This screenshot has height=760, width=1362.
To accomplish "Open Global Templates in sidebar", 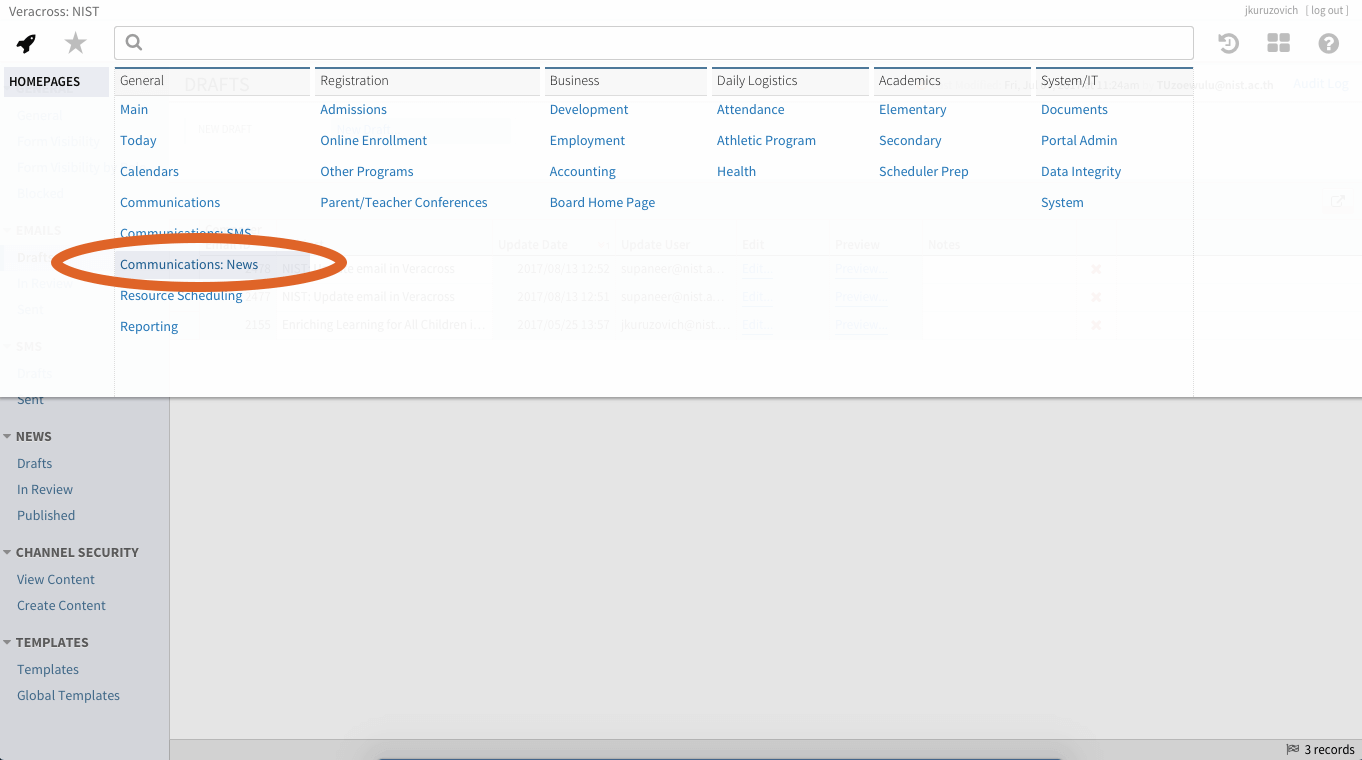I will click(x=68, y=696).
